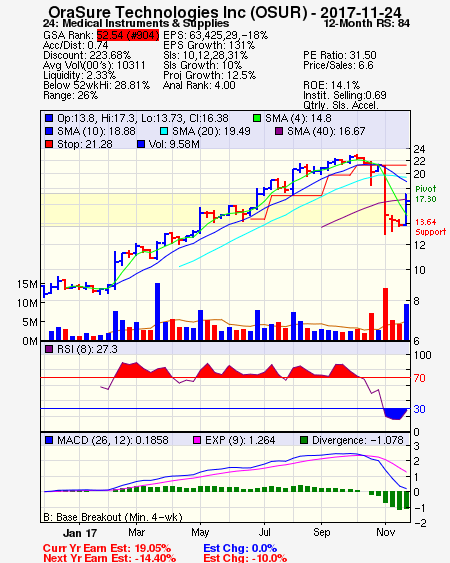450x563 pixels.
Task: Click the Stop: 21.28 legend text
Action: pyautogui.click(x=84, y=144)
